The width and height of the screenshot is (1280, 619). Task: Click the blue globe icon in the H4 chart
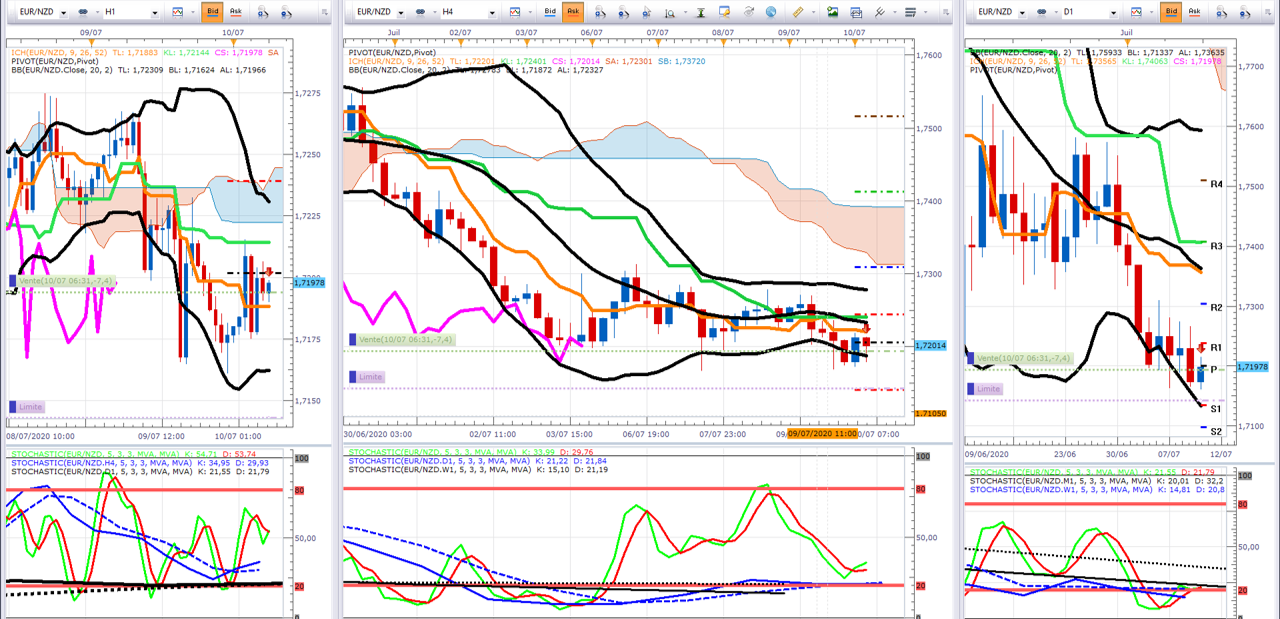click(x=771, y=12)
